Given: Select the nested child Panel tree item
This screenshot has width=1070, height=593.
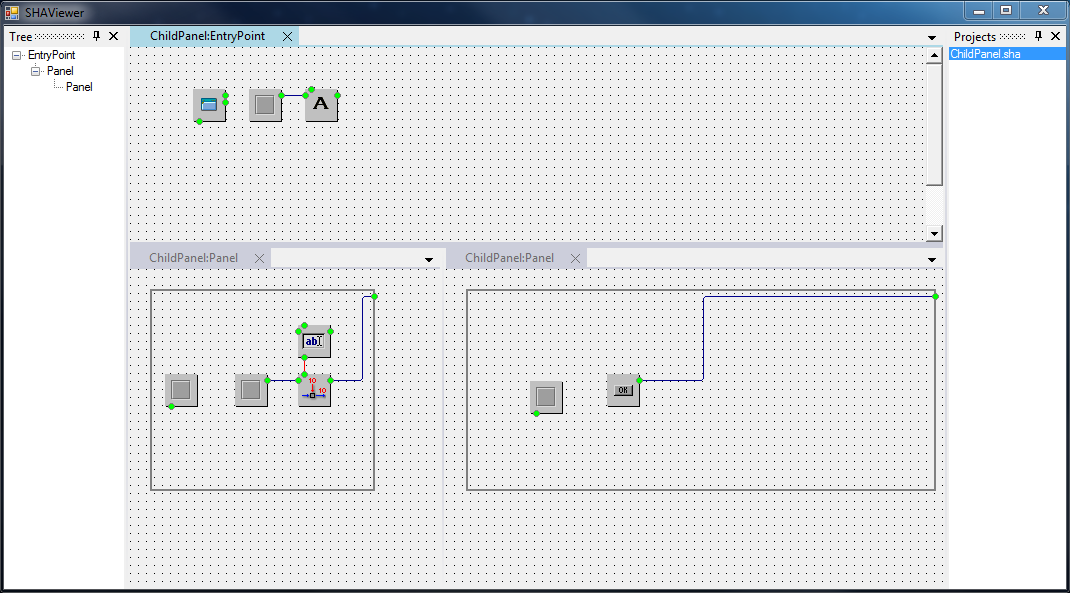Looking at the screenshot, I should (x=79, y=87).
